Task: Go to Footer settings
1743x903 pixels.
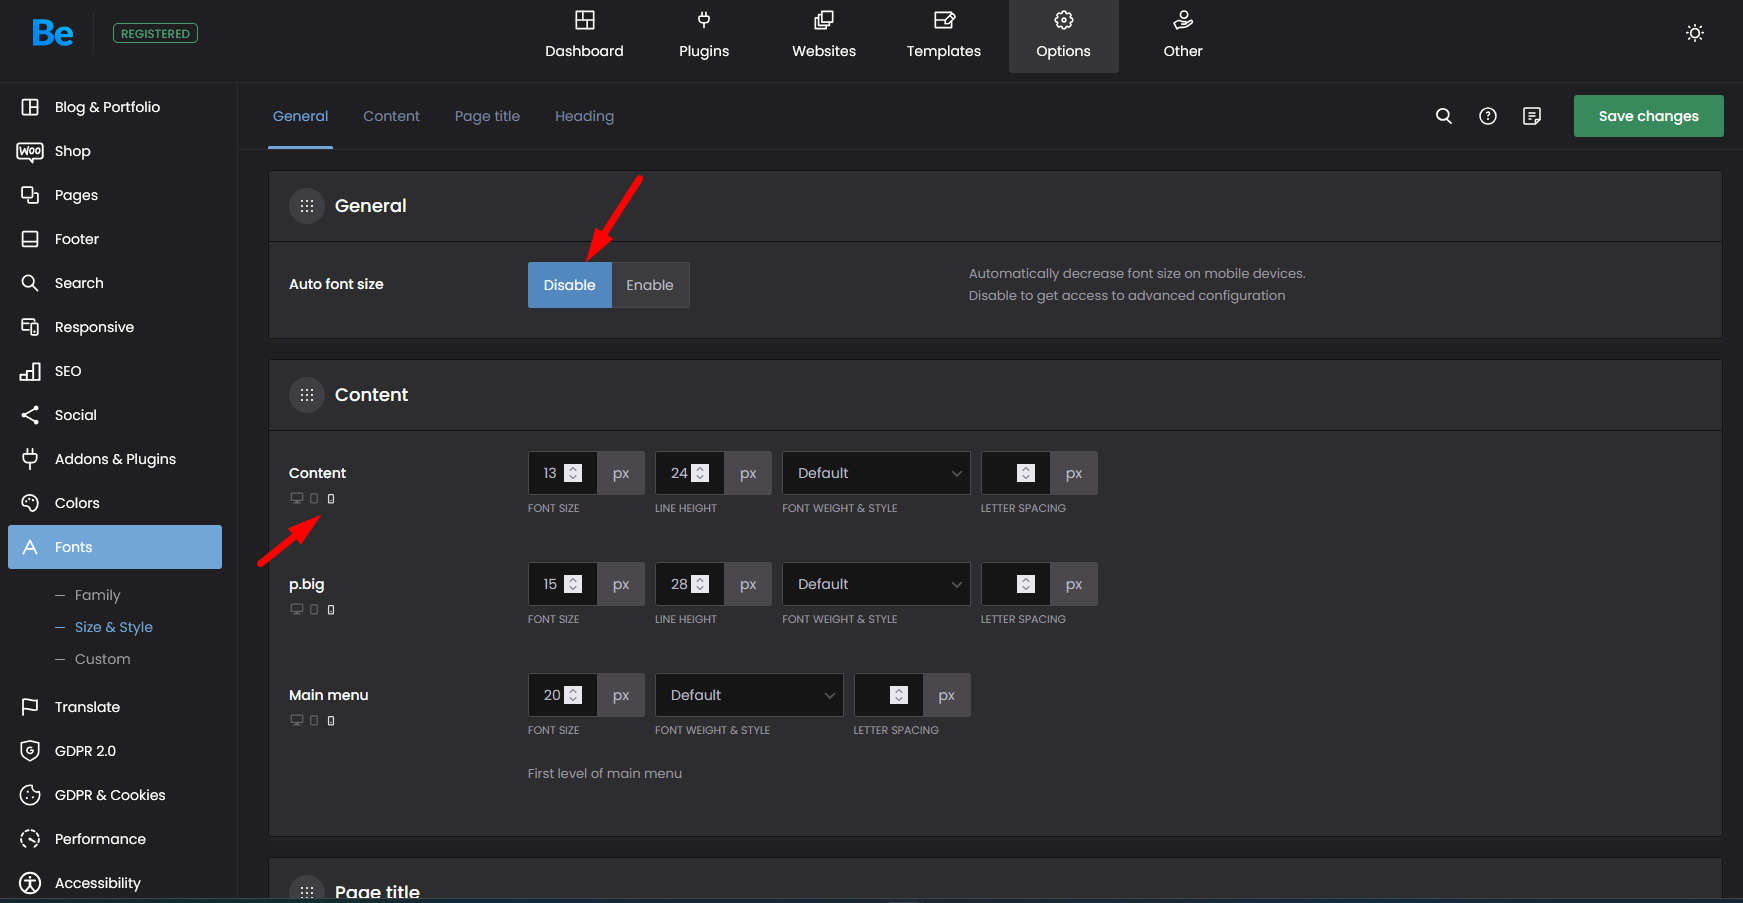Action: click(115, 239)
